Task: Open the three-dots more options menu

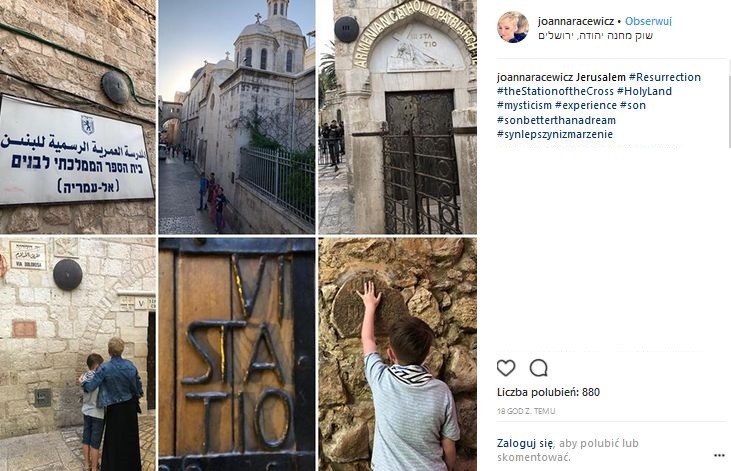Action: (719, 455)
